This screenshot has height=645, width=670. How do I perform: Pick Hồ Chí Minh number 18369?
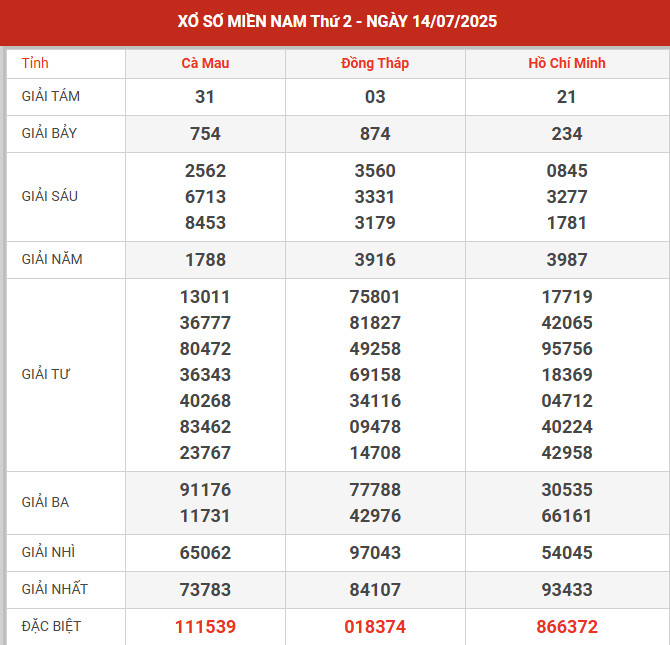[x=567, y=375]
